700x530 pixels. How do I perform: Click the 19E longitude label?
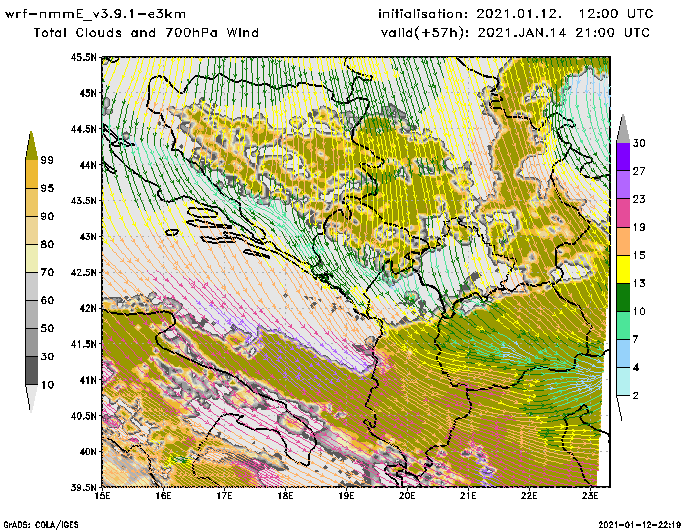coord(346,496)
